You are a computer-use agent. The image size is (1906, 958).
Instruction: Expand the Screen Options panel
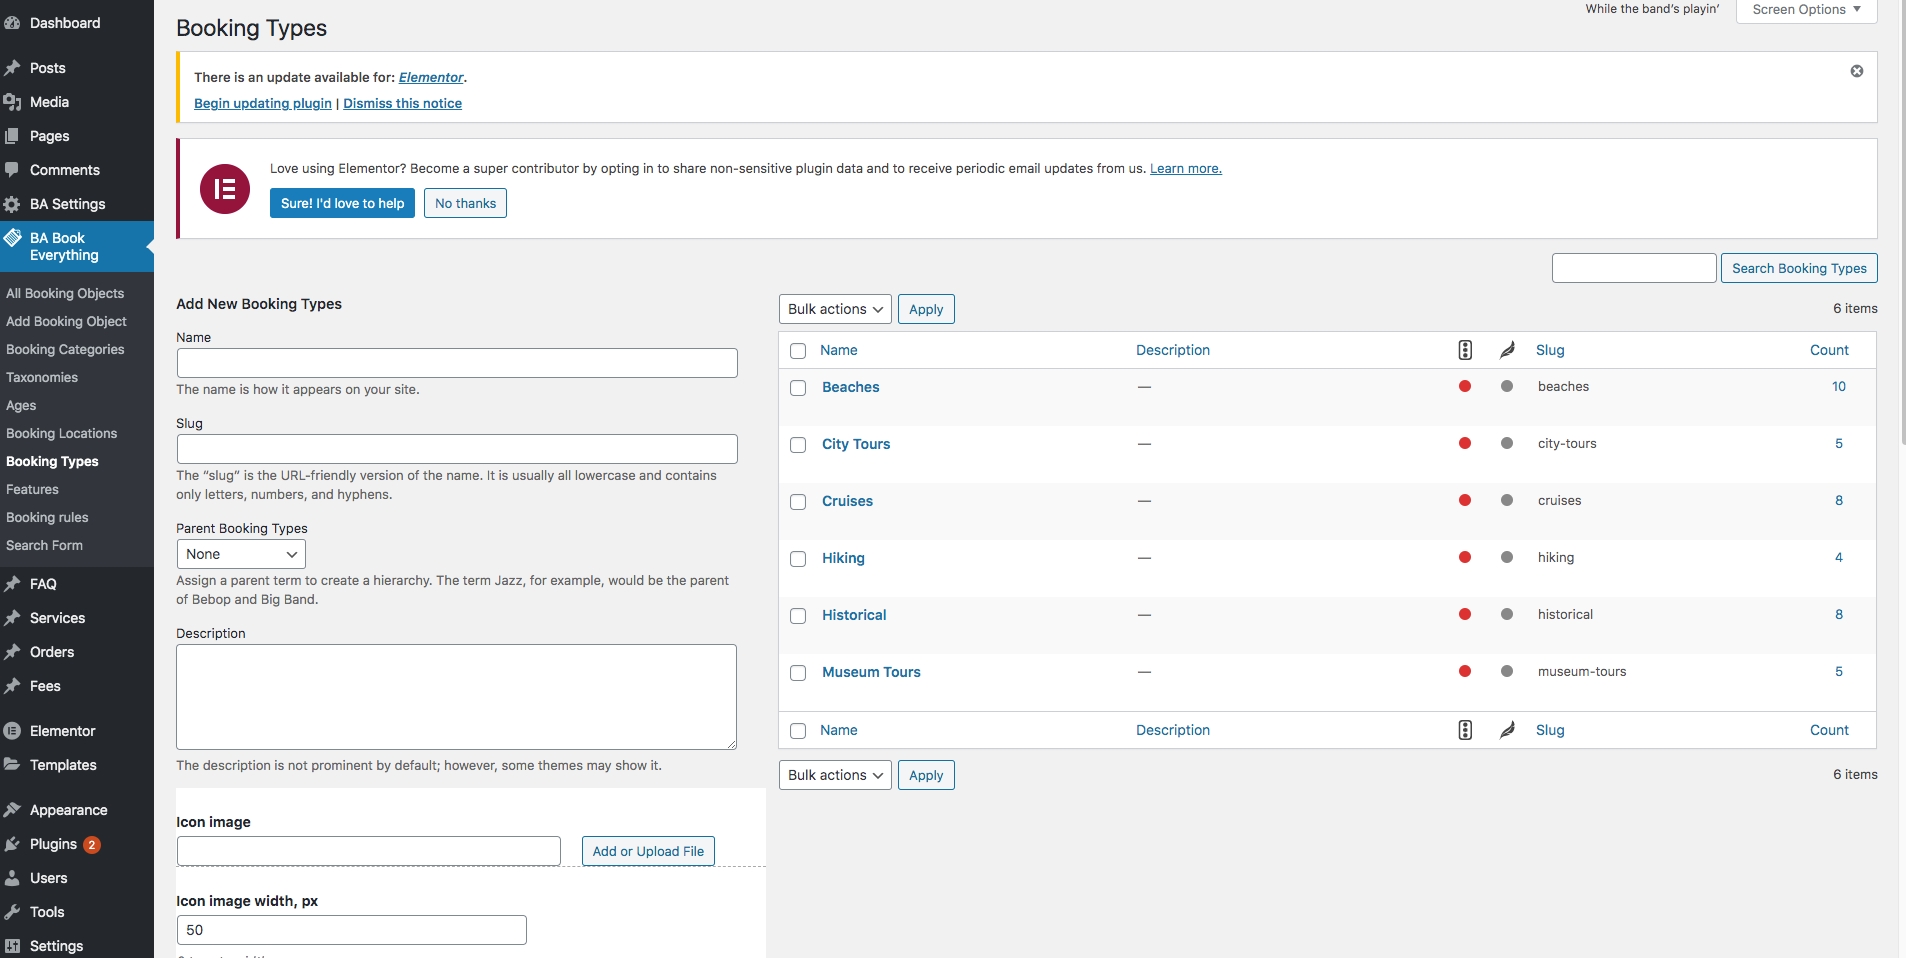pyautogui.click(x=1805, y=10)
